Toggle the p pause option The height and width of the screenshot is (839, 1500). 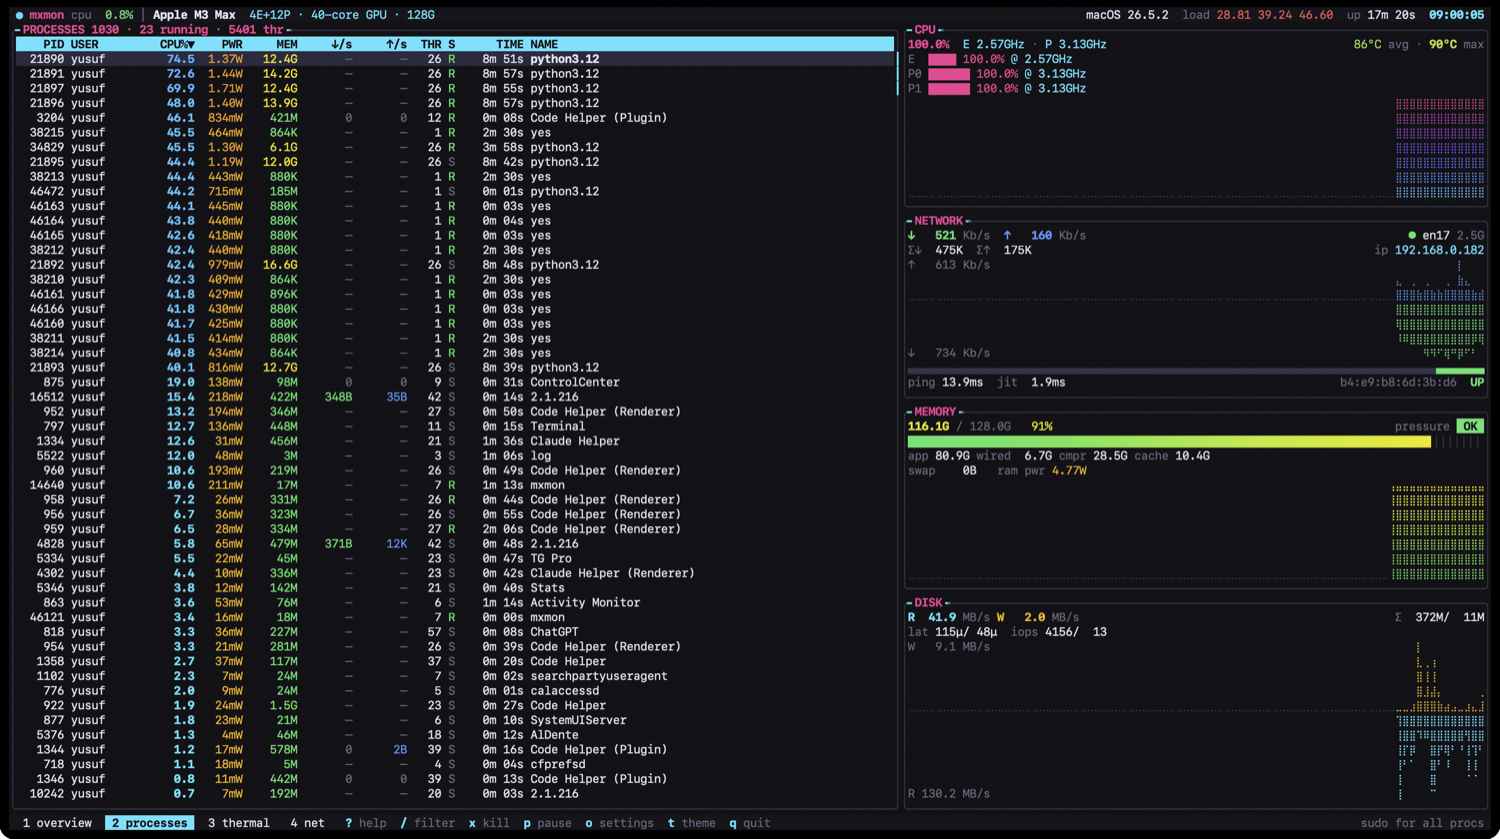pyautogui.click(x=547, y=823)
